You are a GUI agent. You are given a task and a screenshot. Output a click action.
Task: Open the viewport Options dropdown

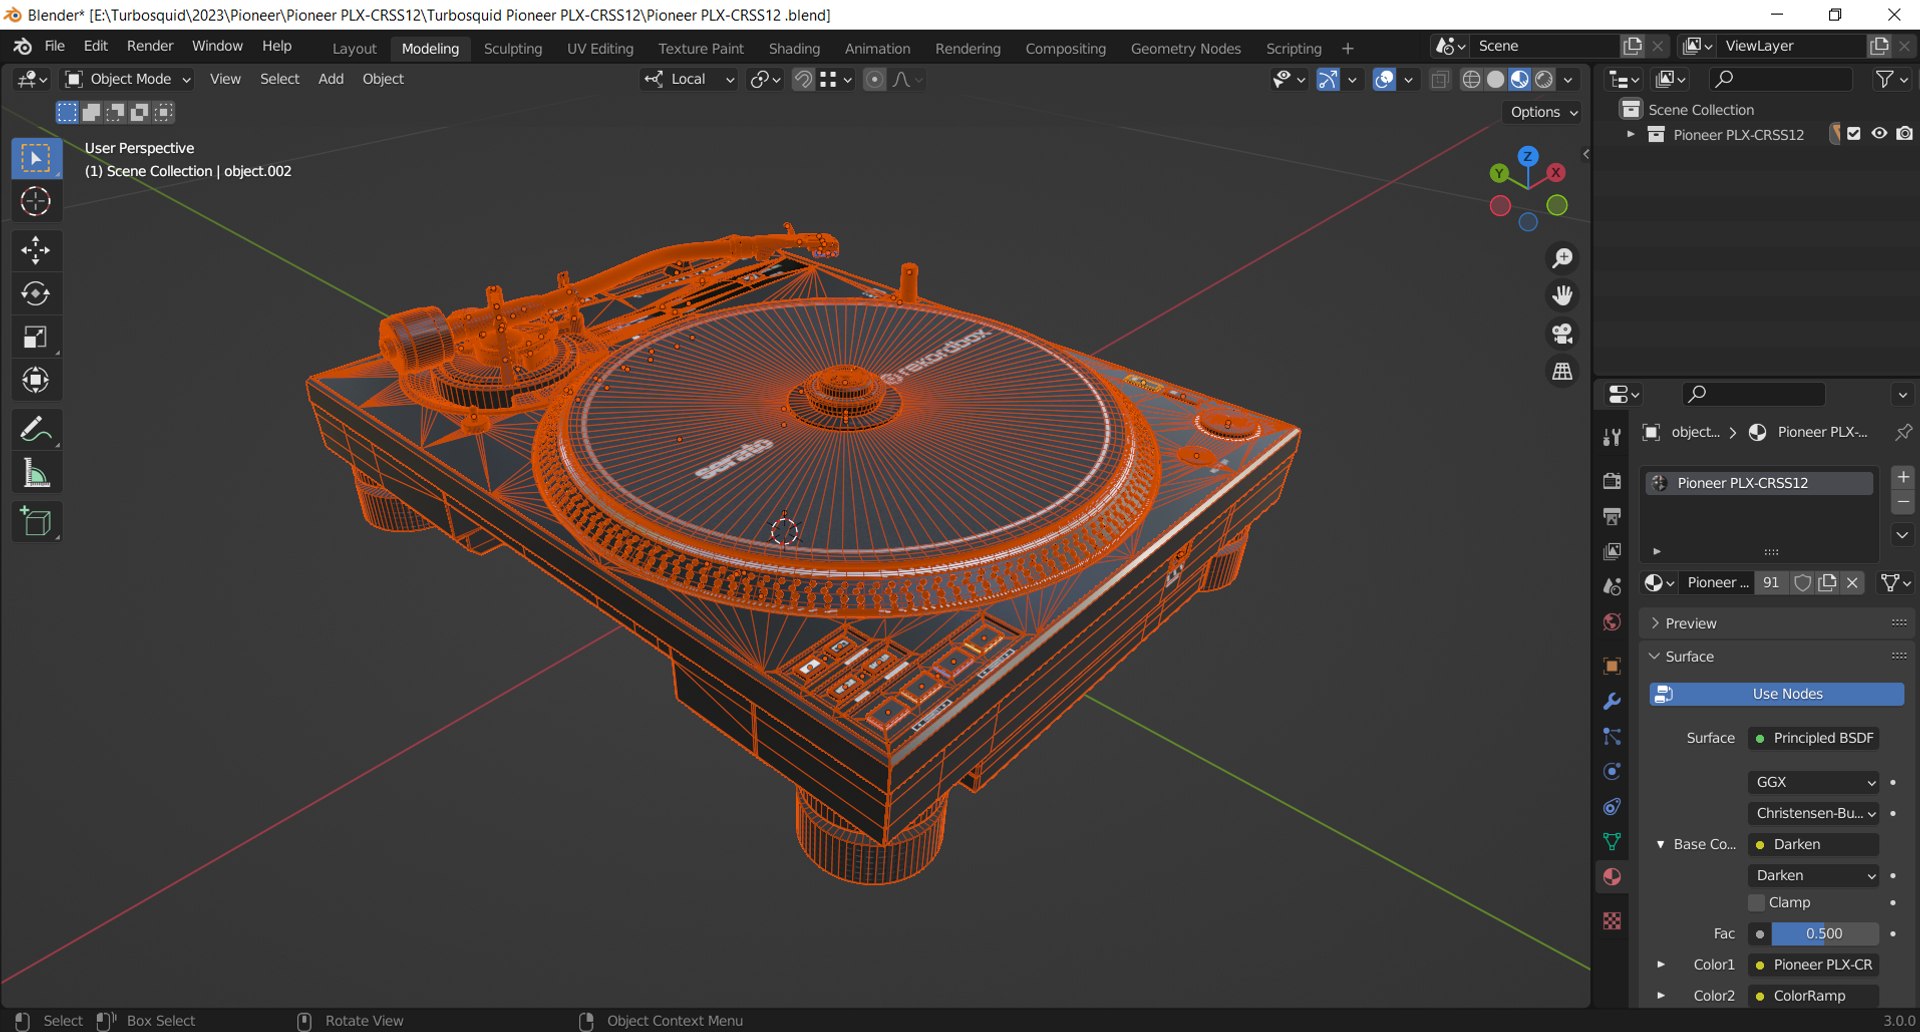1541,112
